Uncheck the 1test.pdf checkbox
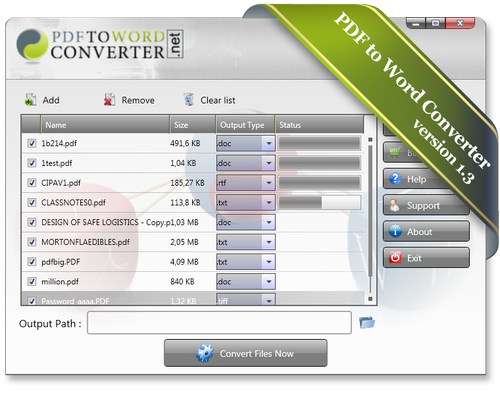Image resolution: width=500 pixels, height=395 pixels. coord(32,163)
